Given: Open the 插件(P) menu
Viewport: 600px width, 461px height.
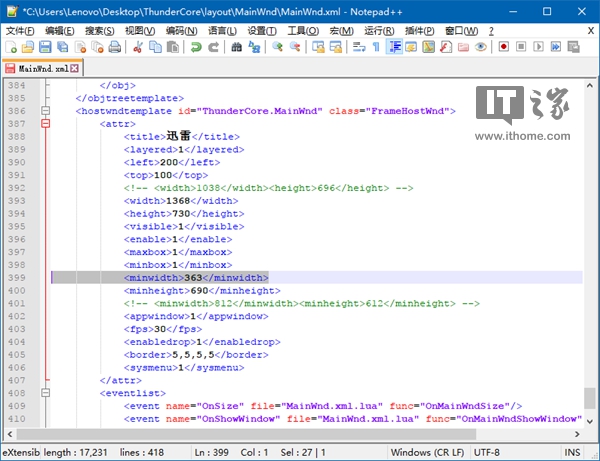Looking at the screenshot, I should 420,31.
